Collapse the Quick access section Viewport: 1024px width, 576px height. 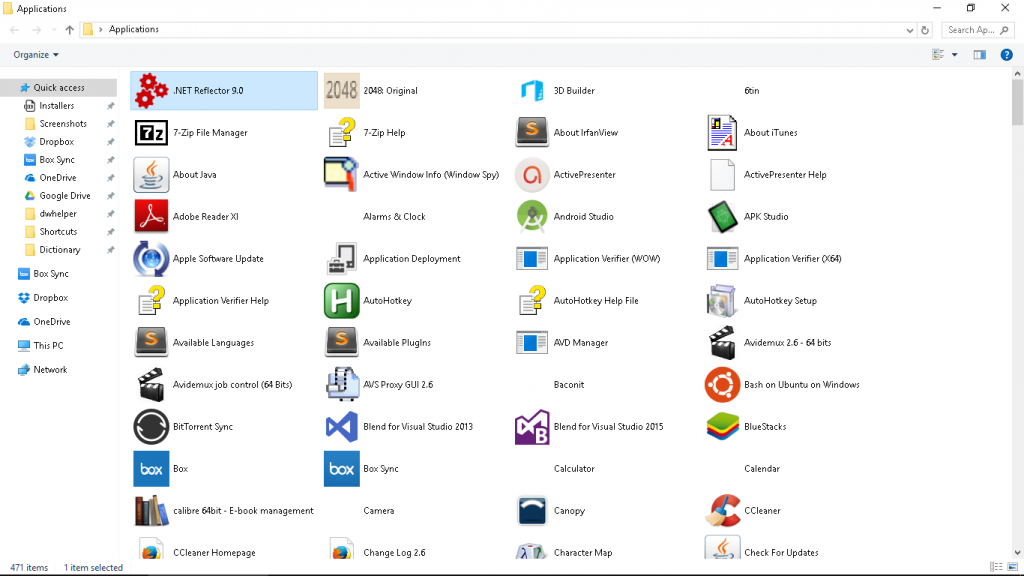click(x=14, y=87)
